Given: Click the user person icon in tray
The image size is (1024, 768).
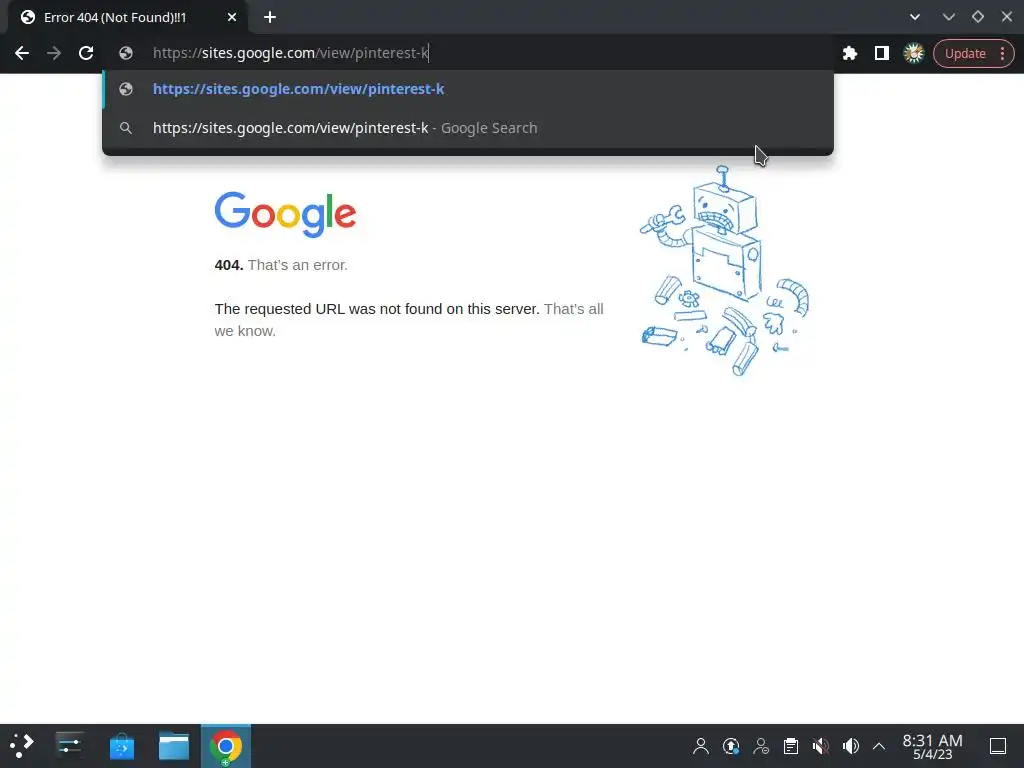Looking at the screenshot, I should 701,746.
